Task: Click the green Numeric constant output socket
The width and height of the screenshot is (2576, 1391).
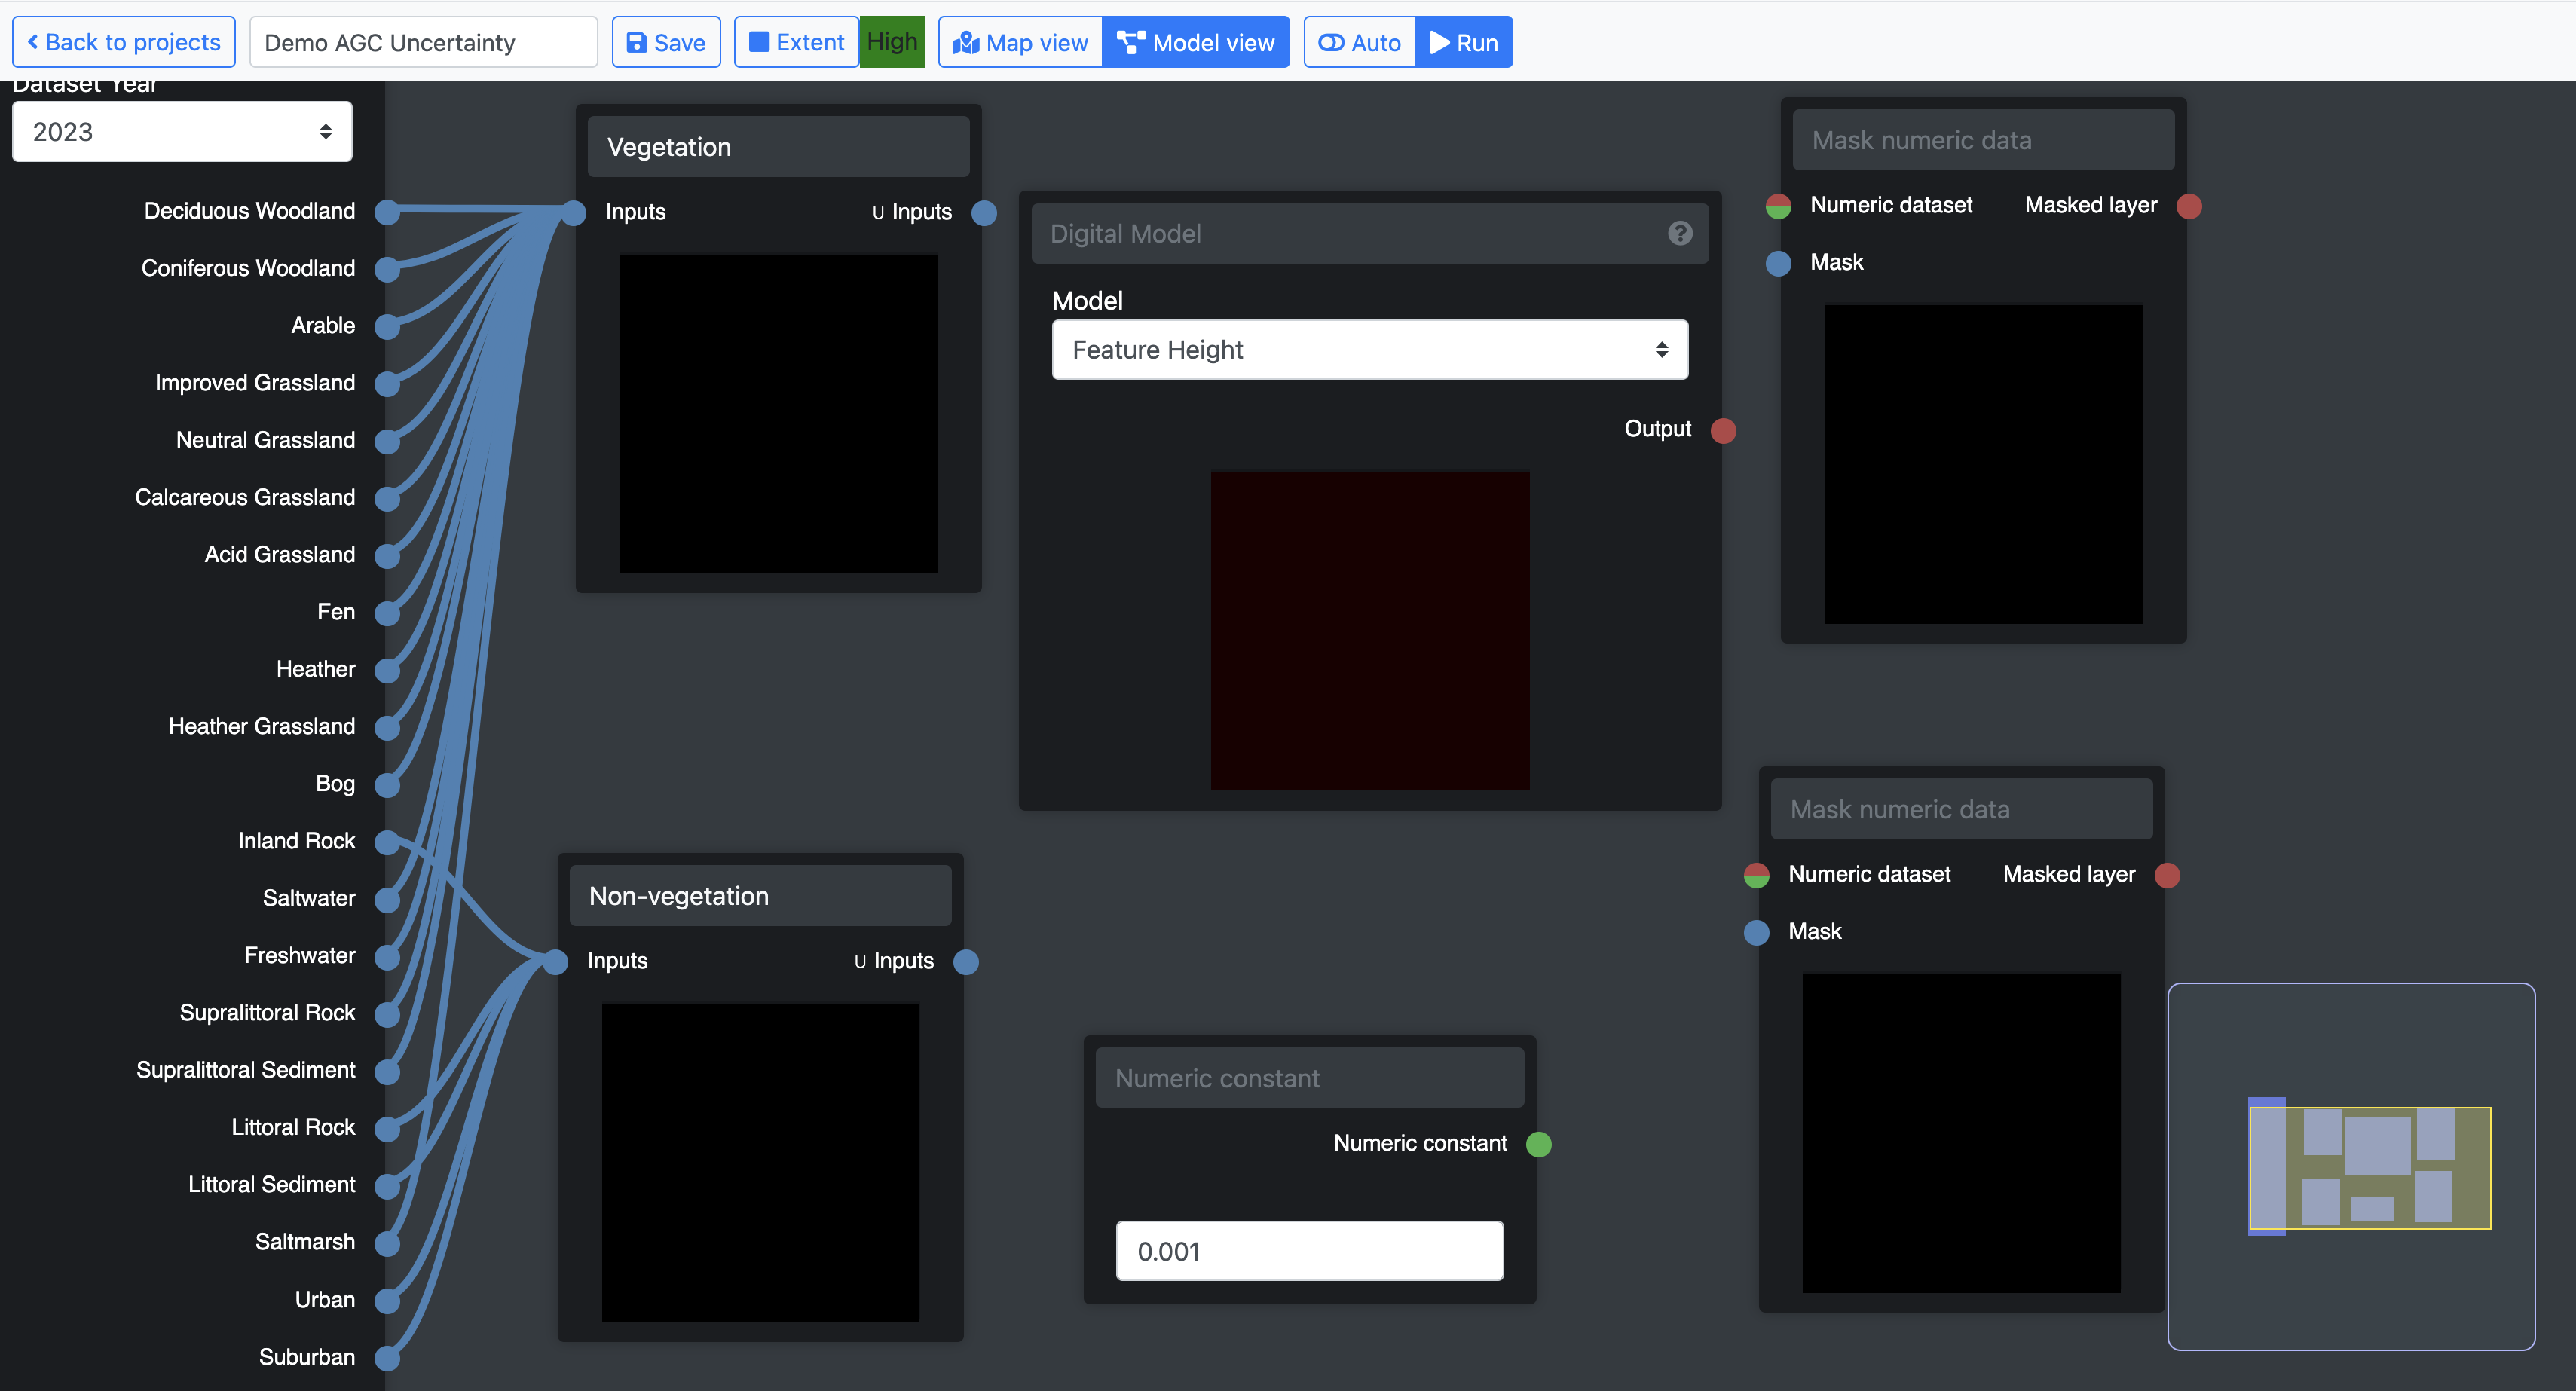Action: click(x=1539, y=1144)
